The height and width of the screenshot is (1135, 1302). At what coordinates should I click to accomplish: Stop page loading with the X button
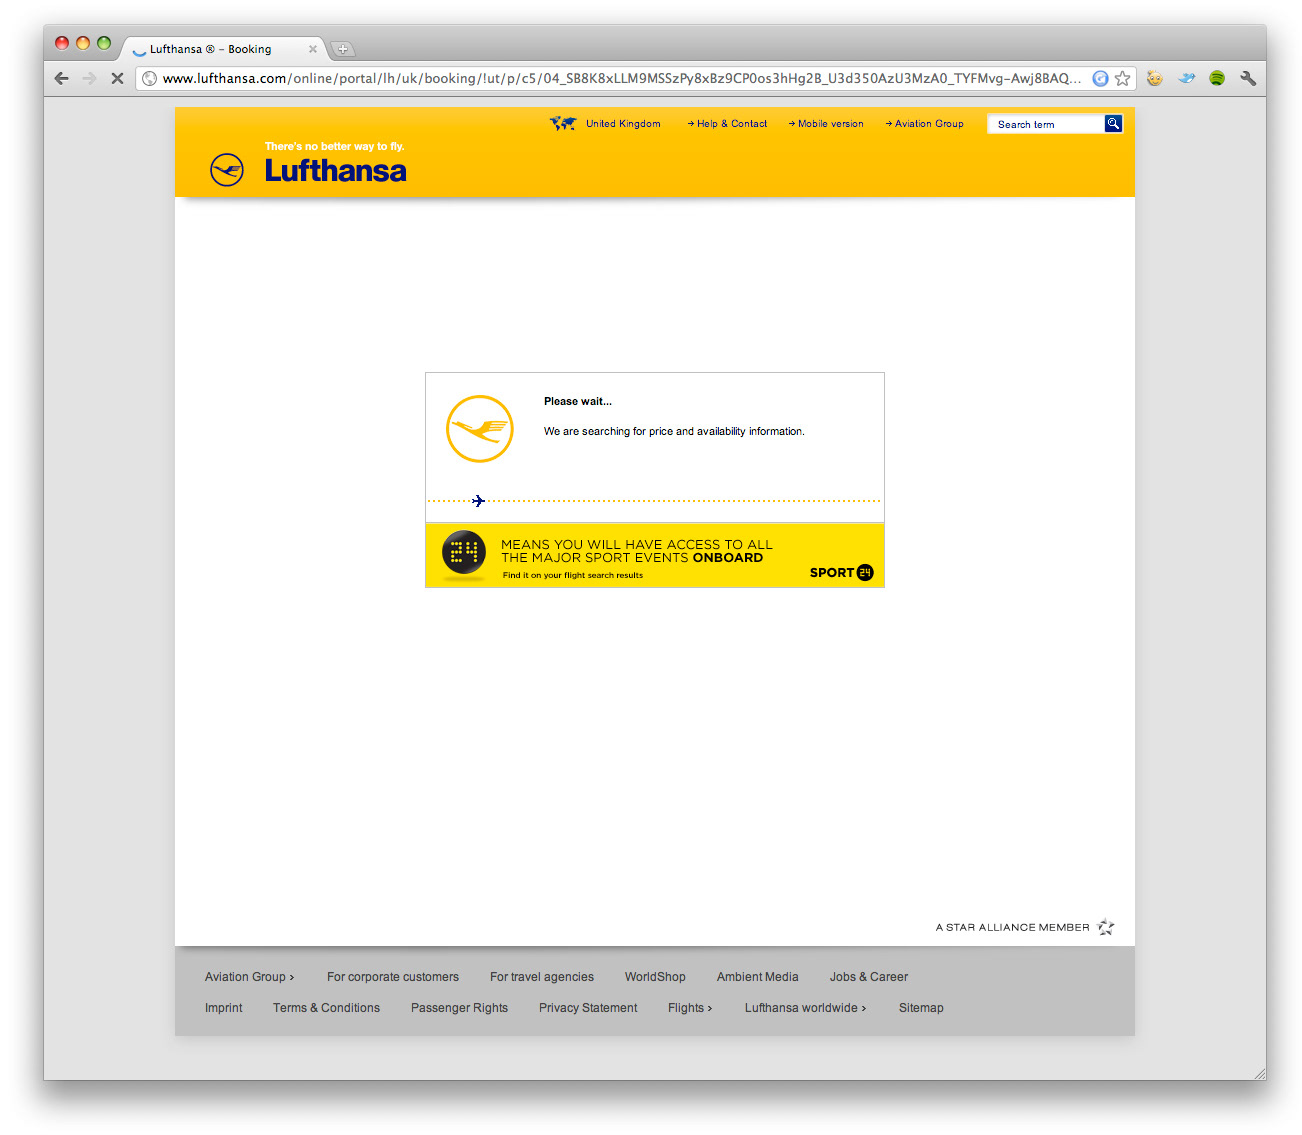click(117, 78)
